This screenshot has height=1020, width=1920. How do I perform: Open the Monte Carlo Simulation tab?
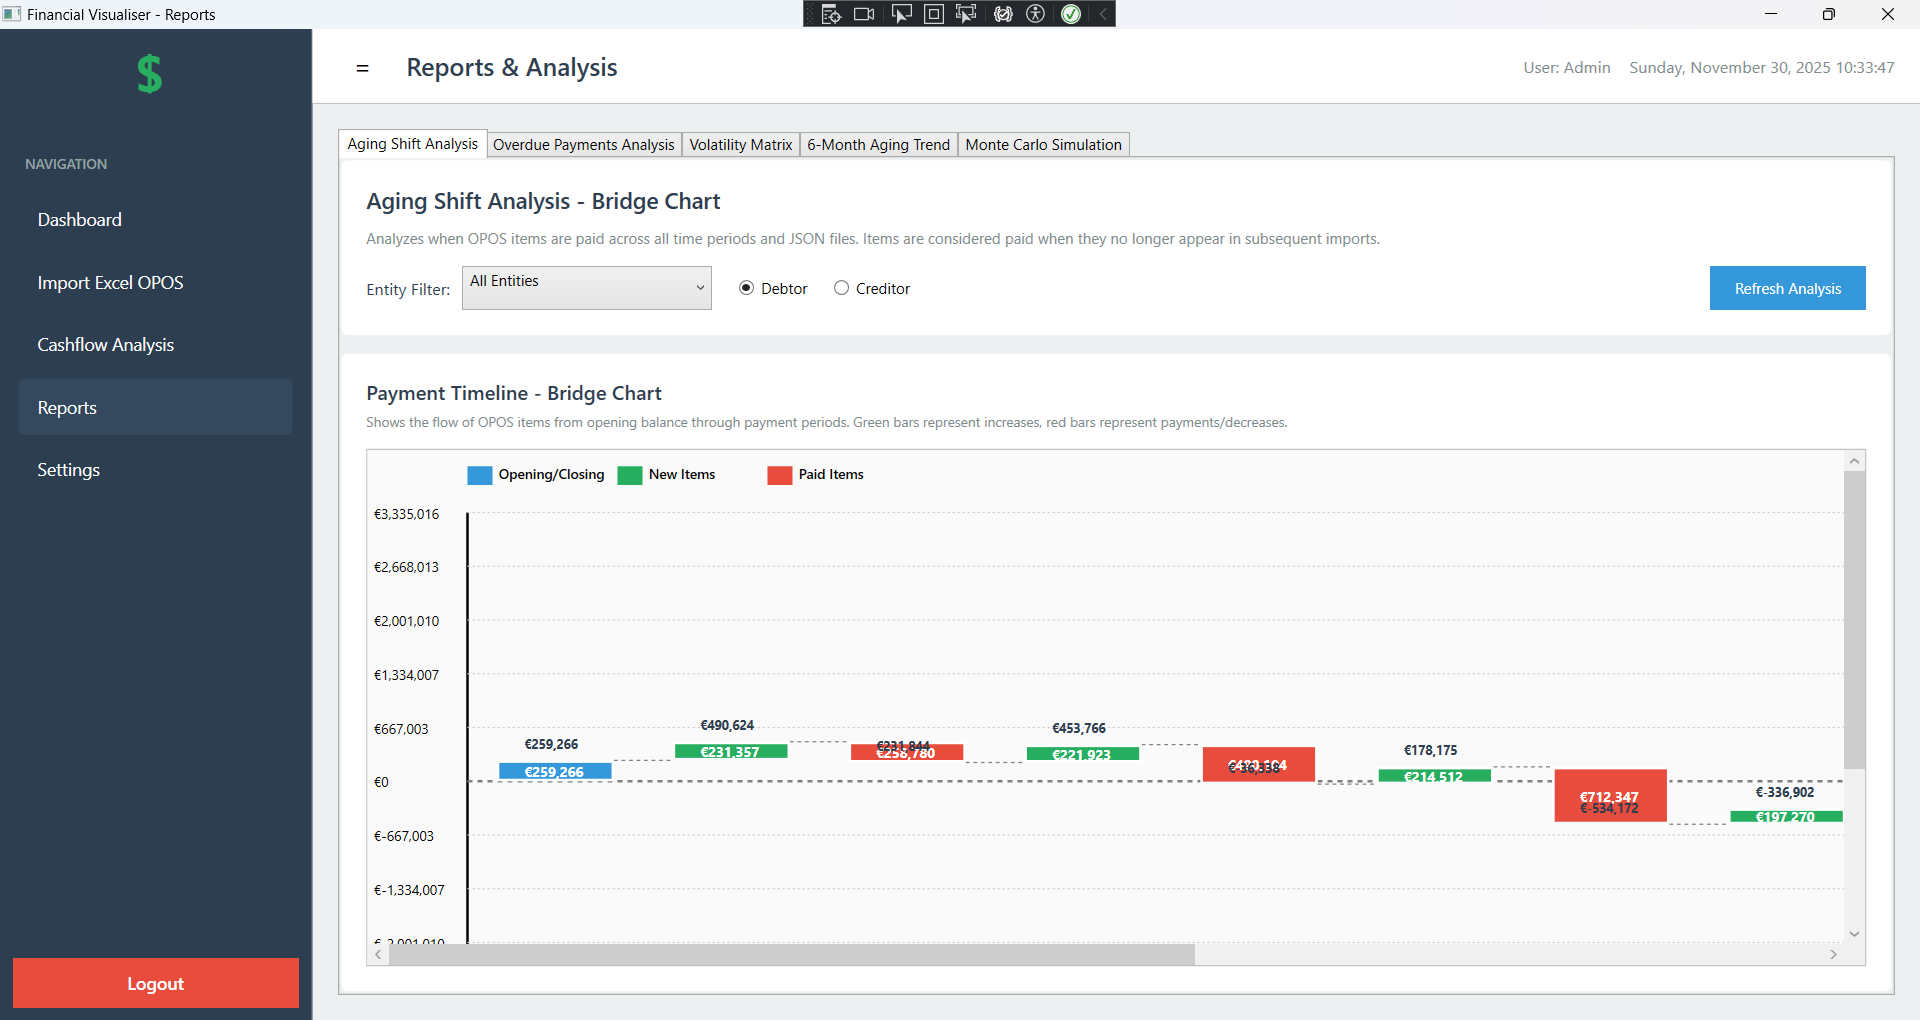coord(1043,144)
